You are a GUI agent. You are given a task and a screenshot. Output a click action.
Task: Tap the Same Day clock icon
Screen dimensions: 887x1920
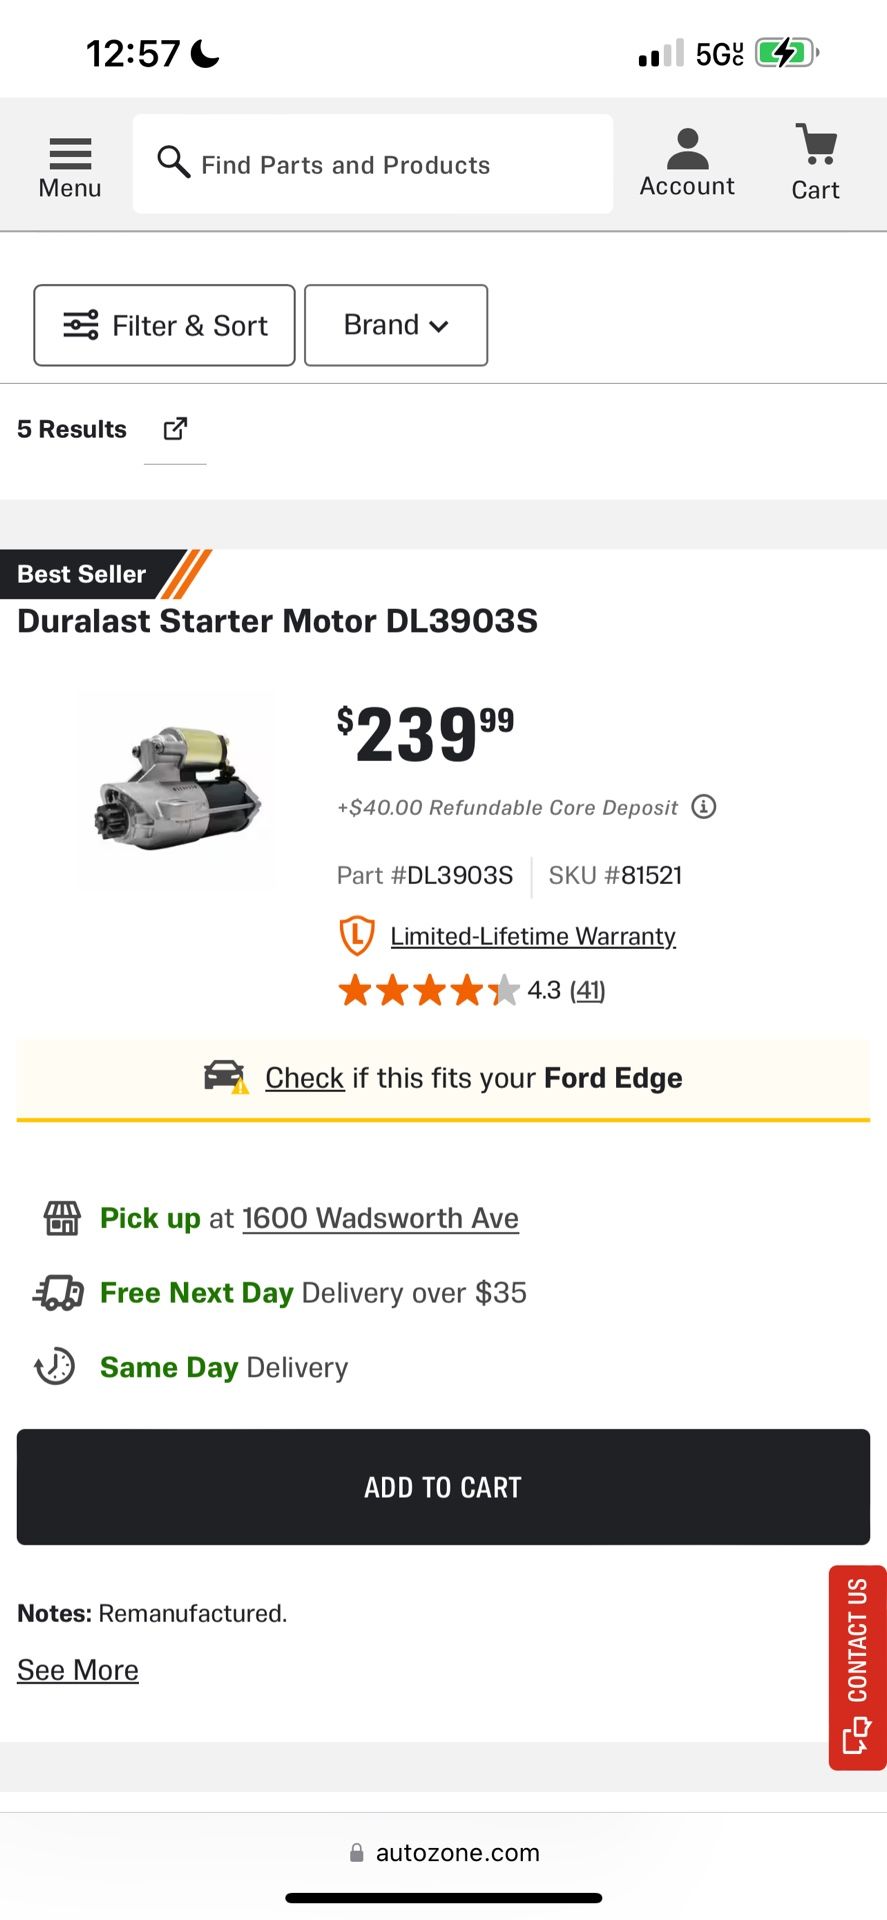point(56,1367)
